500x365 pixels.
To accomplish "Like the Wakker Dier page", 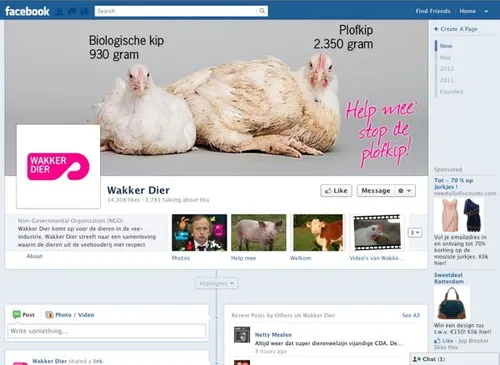I will [x=336, y=191].
